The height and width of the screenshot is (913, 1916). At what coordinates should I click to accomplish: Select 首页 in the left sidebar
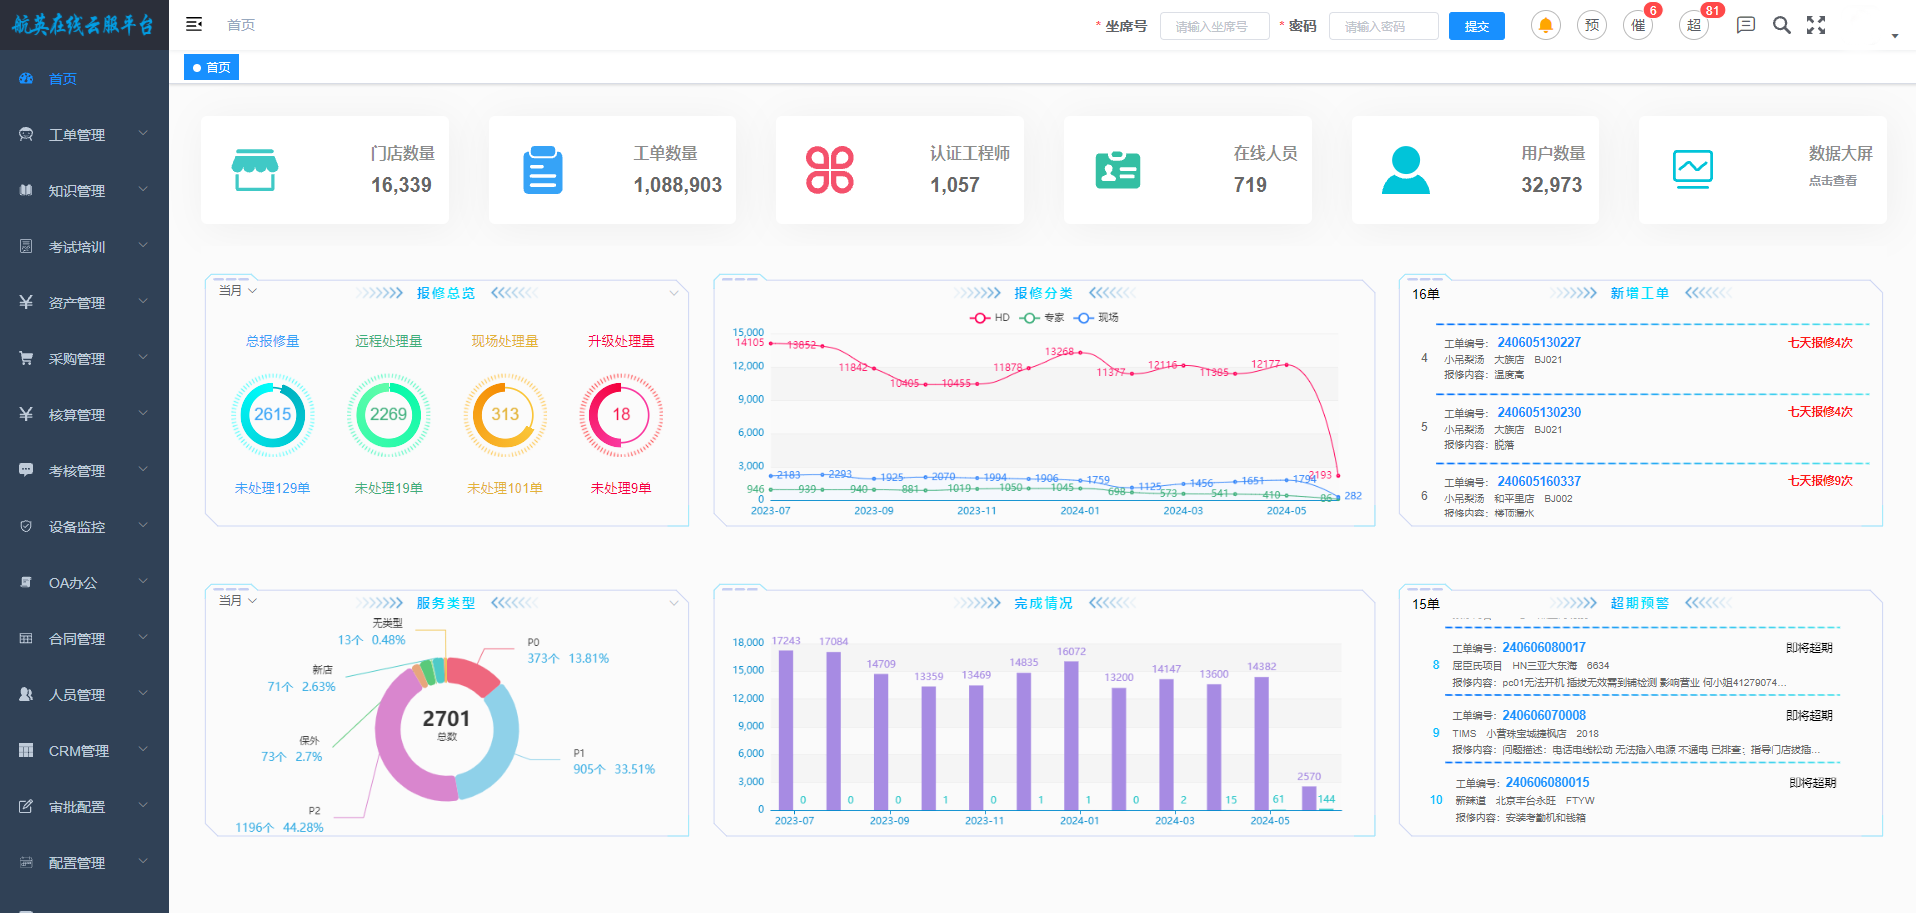coord(62,79)
